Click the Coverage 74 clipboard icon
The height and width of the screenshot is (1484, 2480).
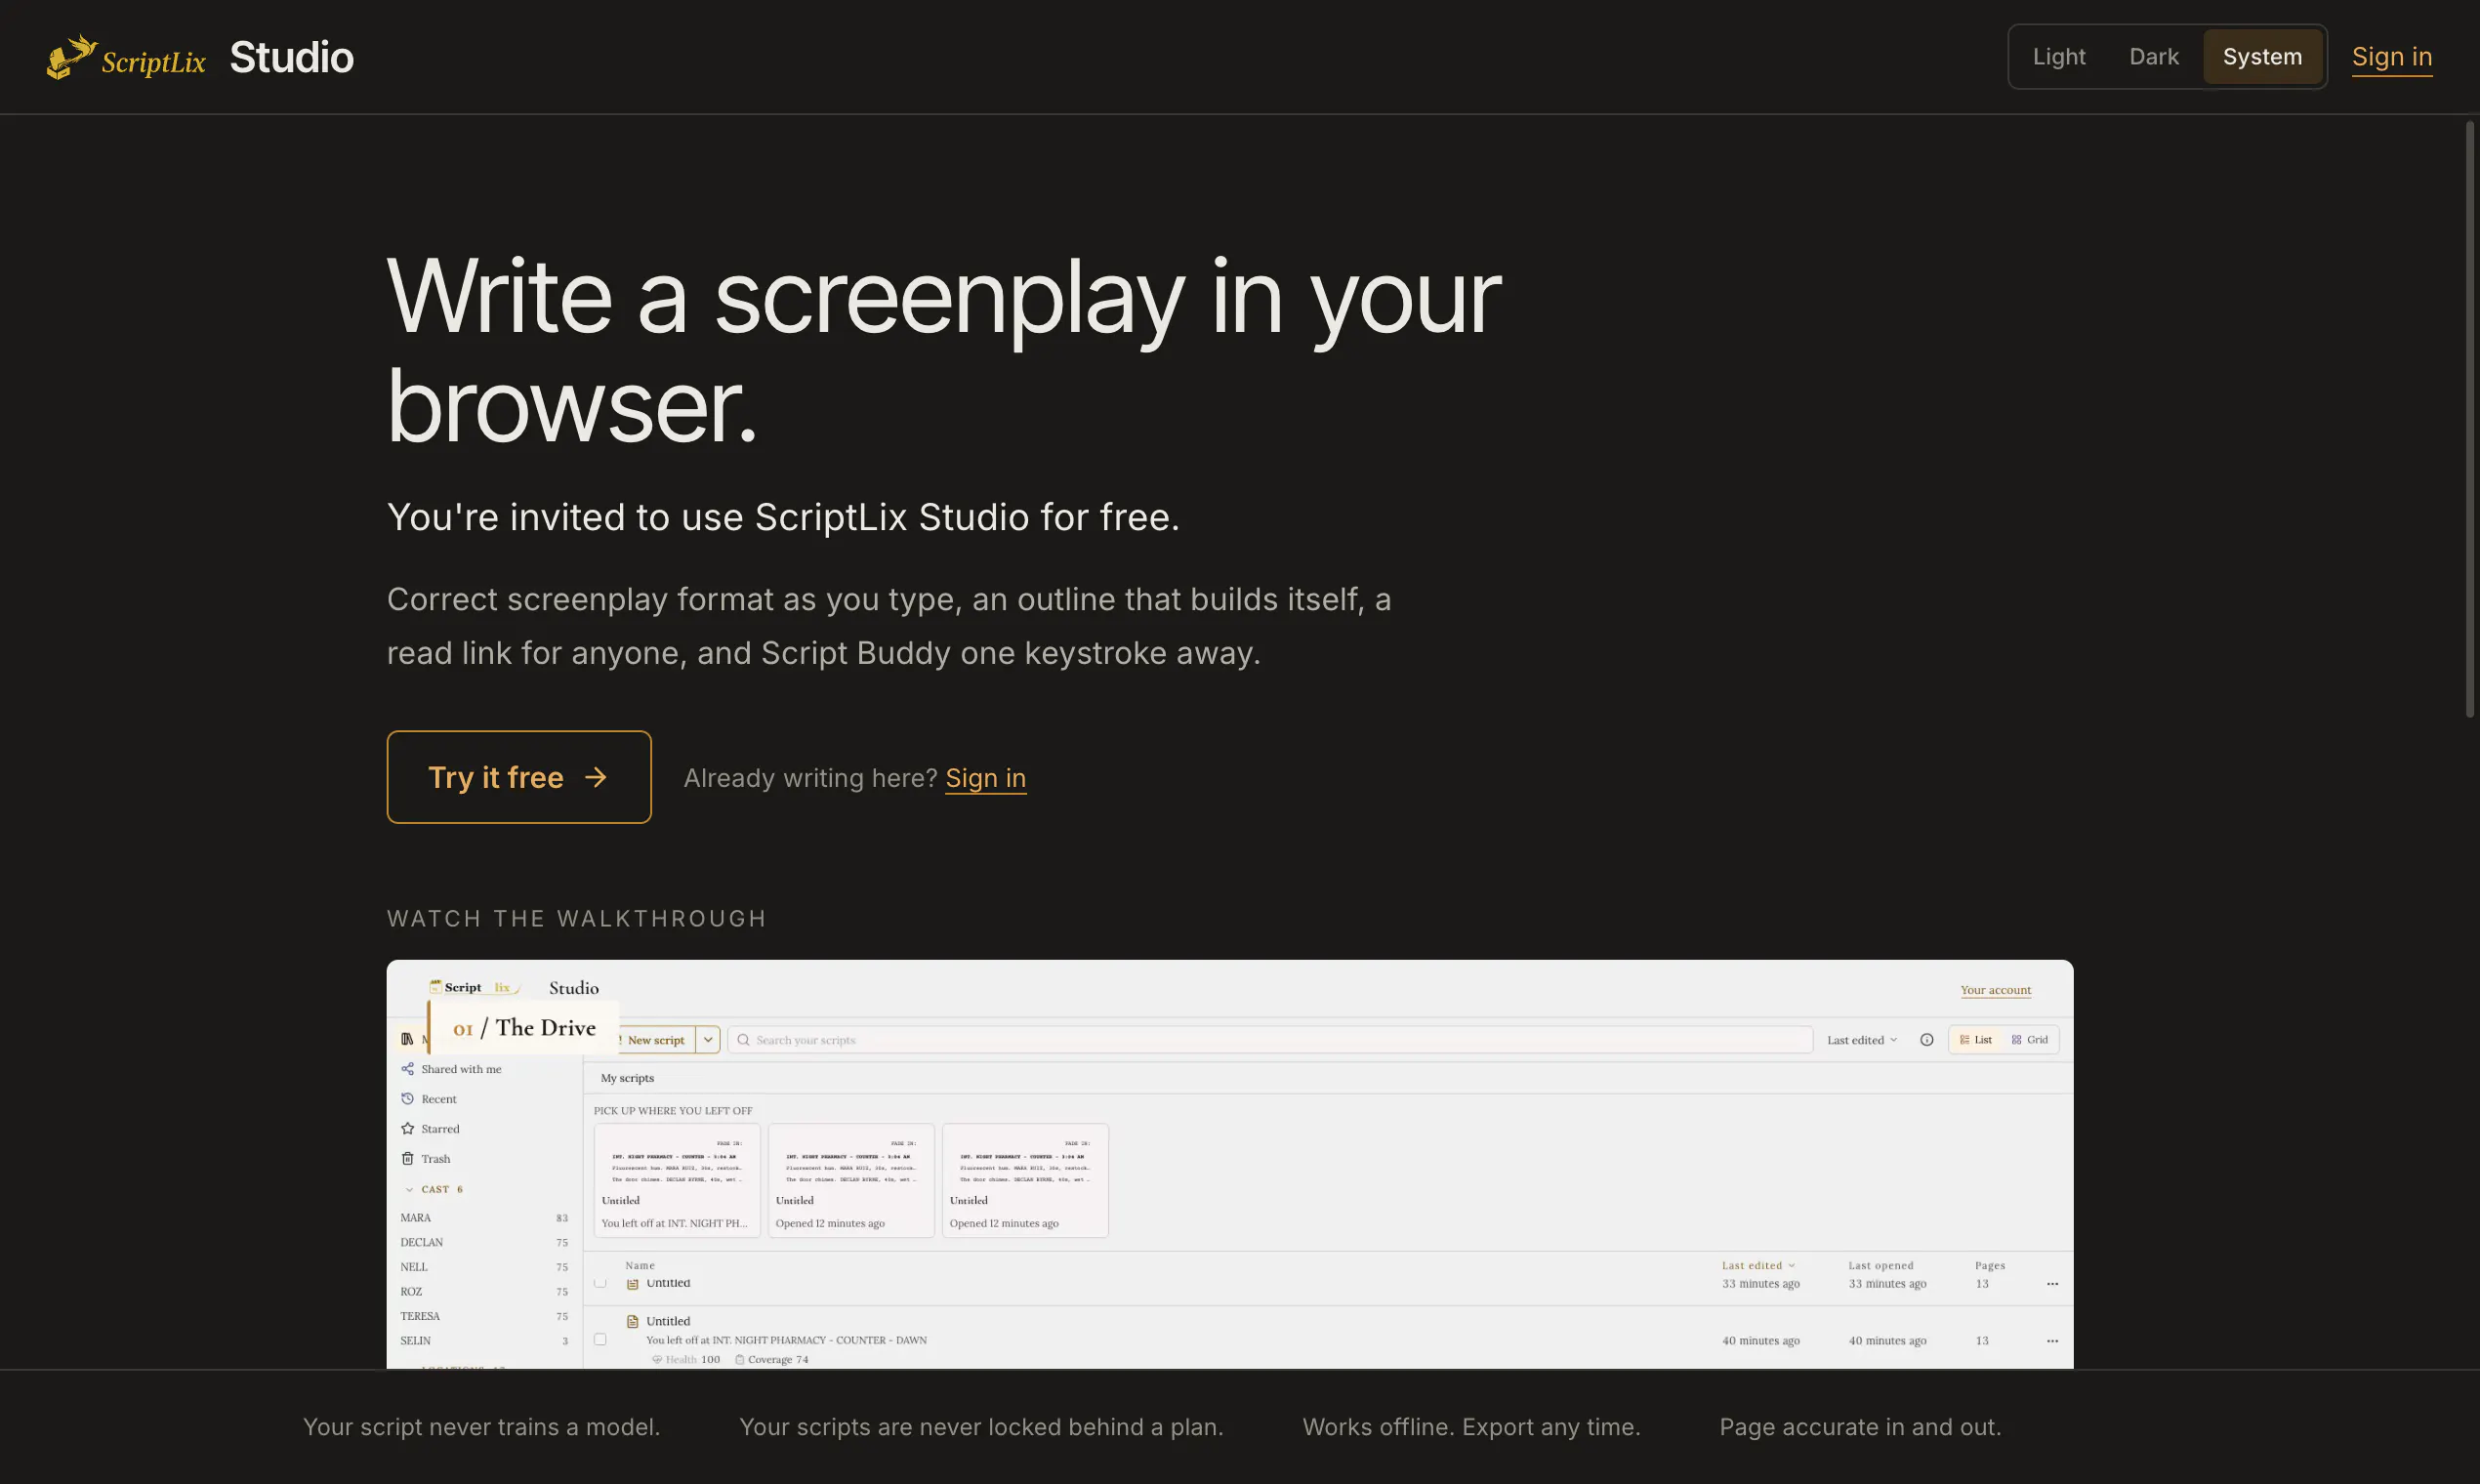(739, 1360)
